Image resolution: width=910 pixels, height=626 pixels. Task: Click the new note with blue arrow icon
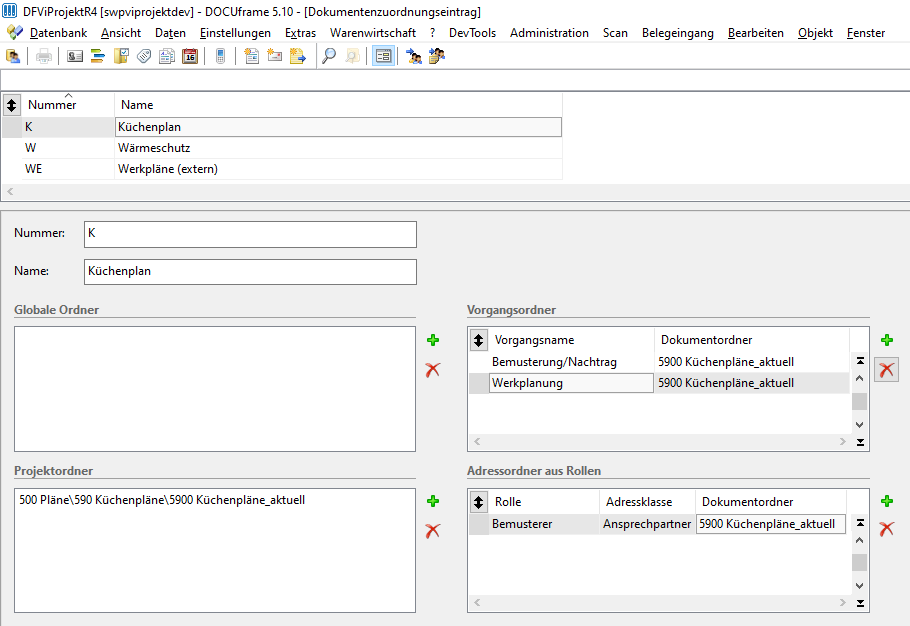tap(298, 56)
